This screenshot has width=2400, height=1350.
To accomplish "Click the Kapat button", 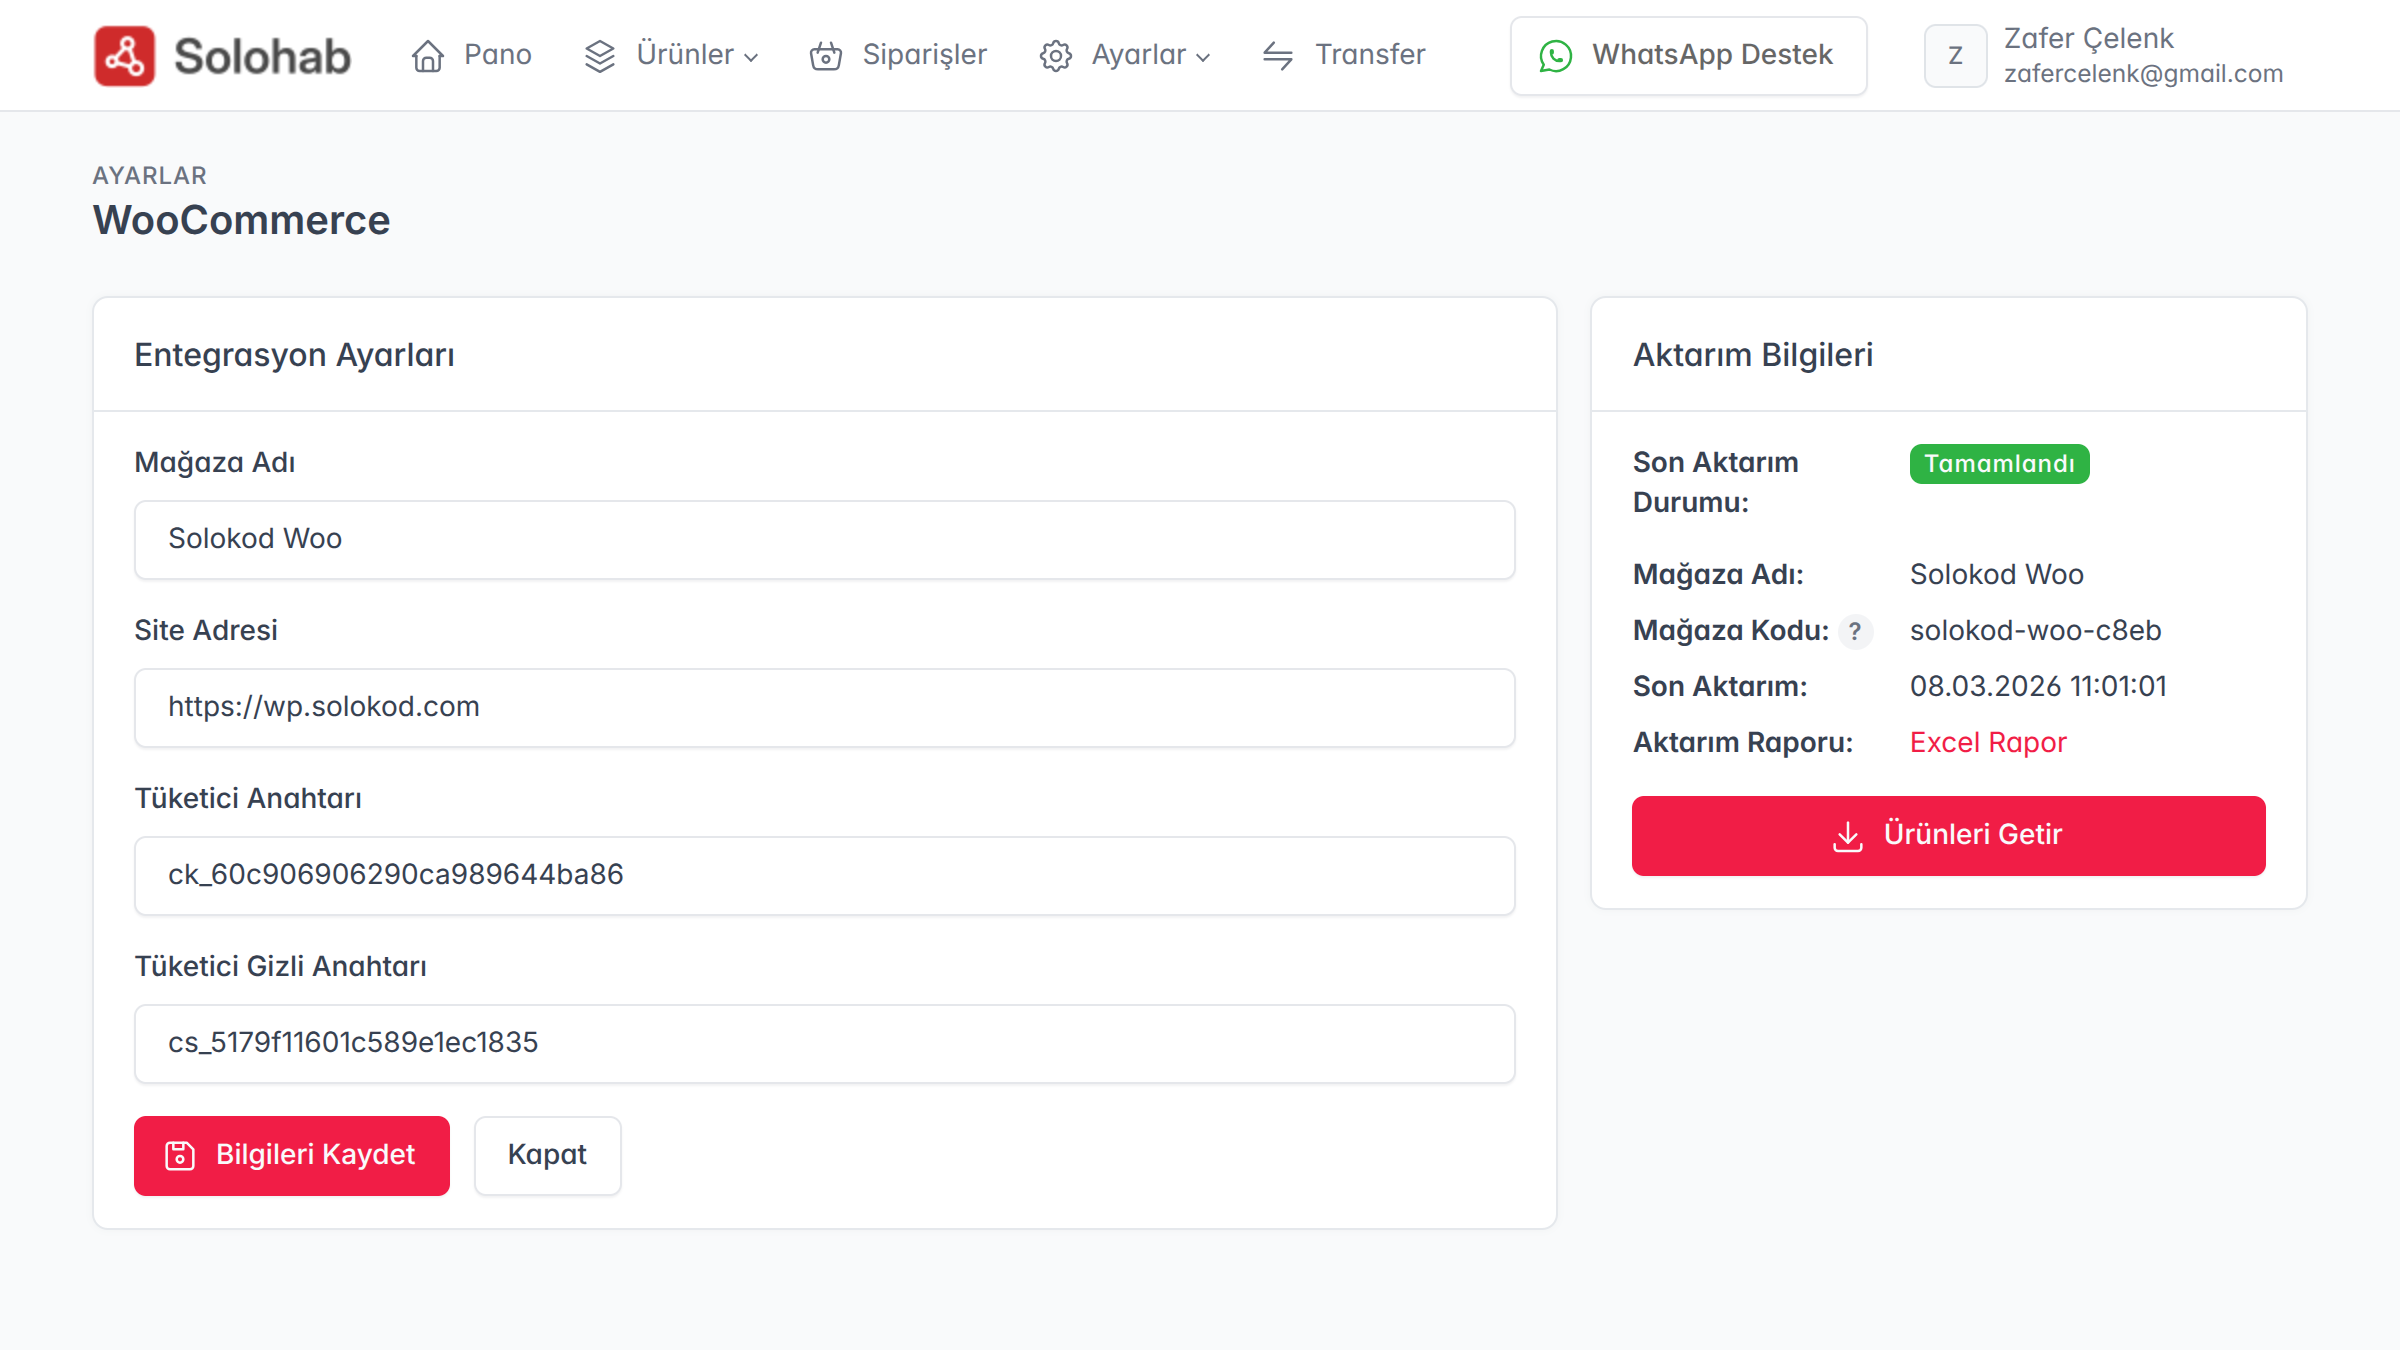I will coord(548,1156).
